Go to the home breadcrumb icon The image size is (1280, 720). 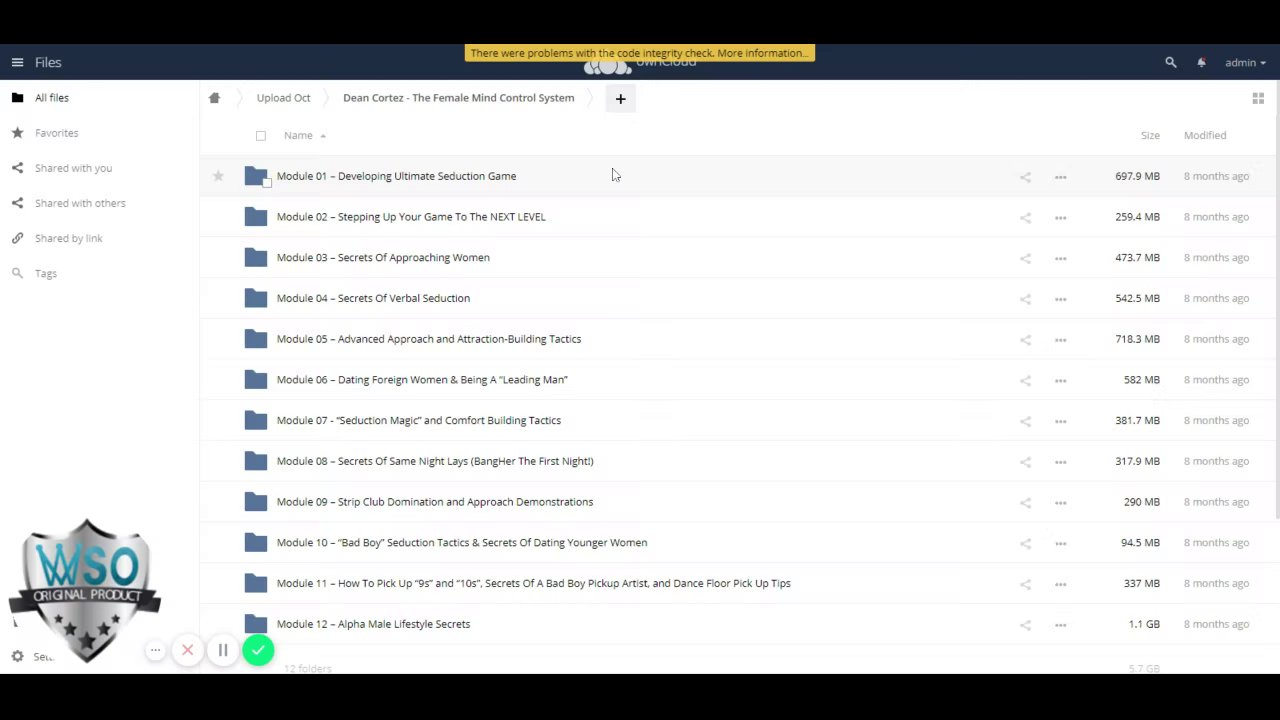(214, 98)
